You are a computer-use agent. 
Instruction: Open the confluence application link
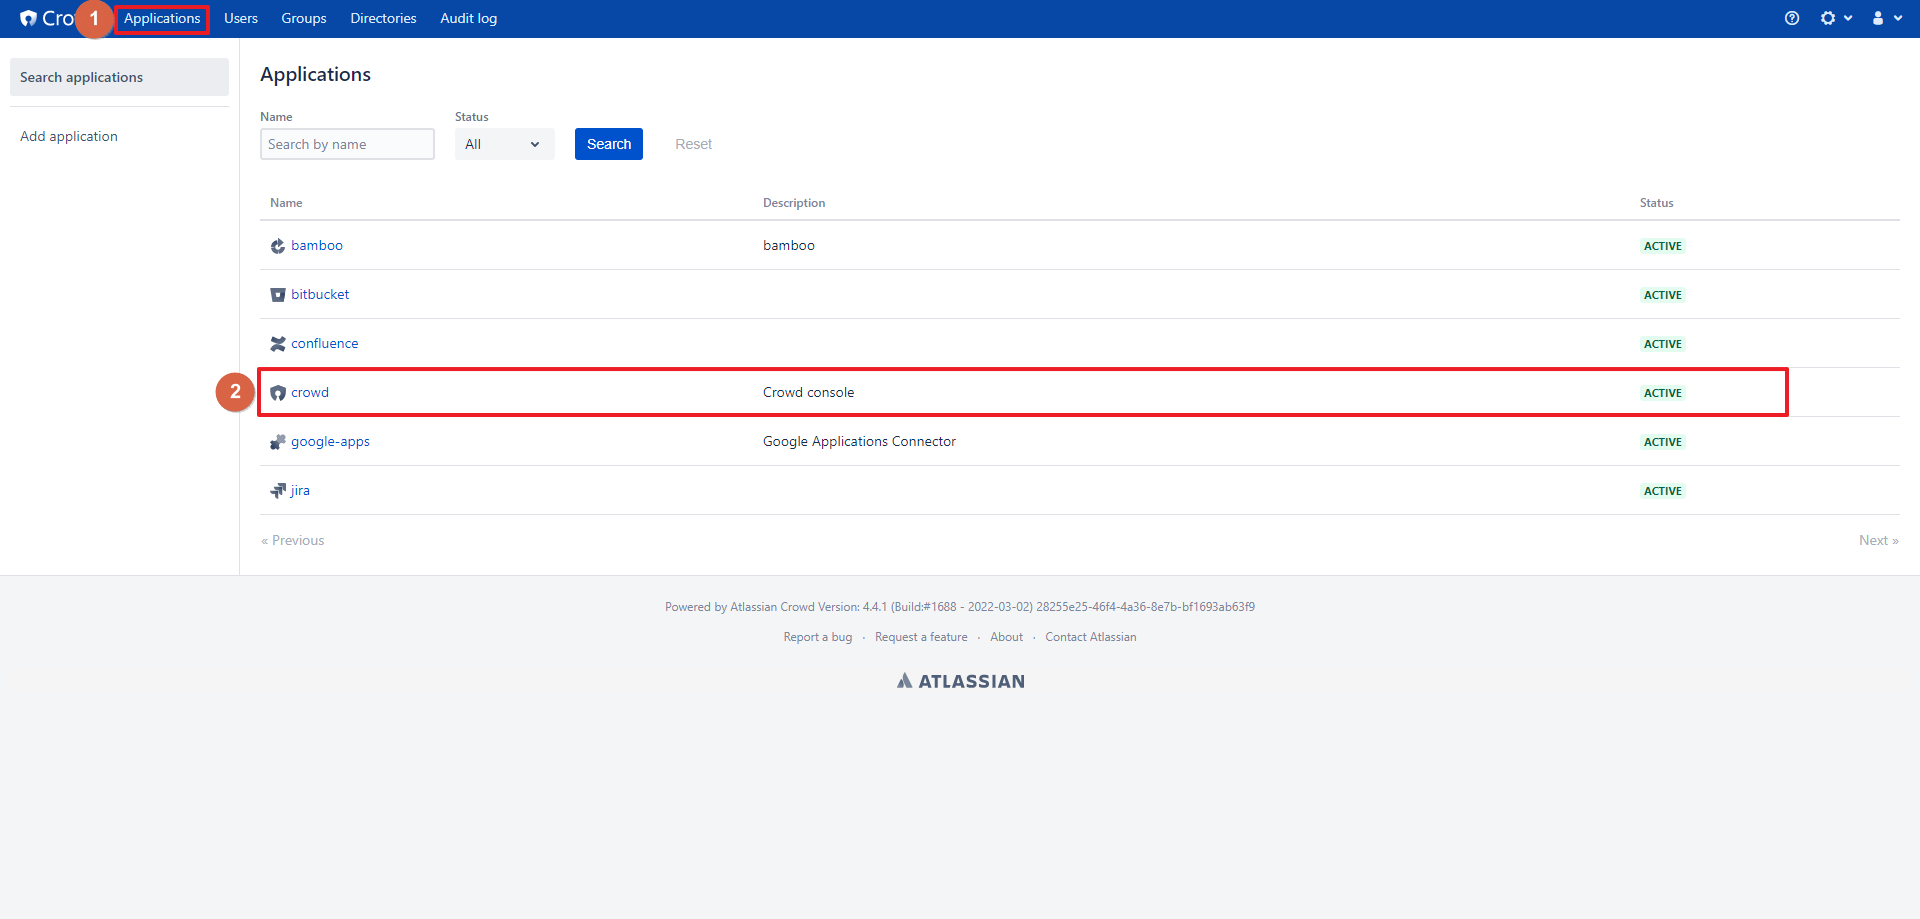coord(325,343)
